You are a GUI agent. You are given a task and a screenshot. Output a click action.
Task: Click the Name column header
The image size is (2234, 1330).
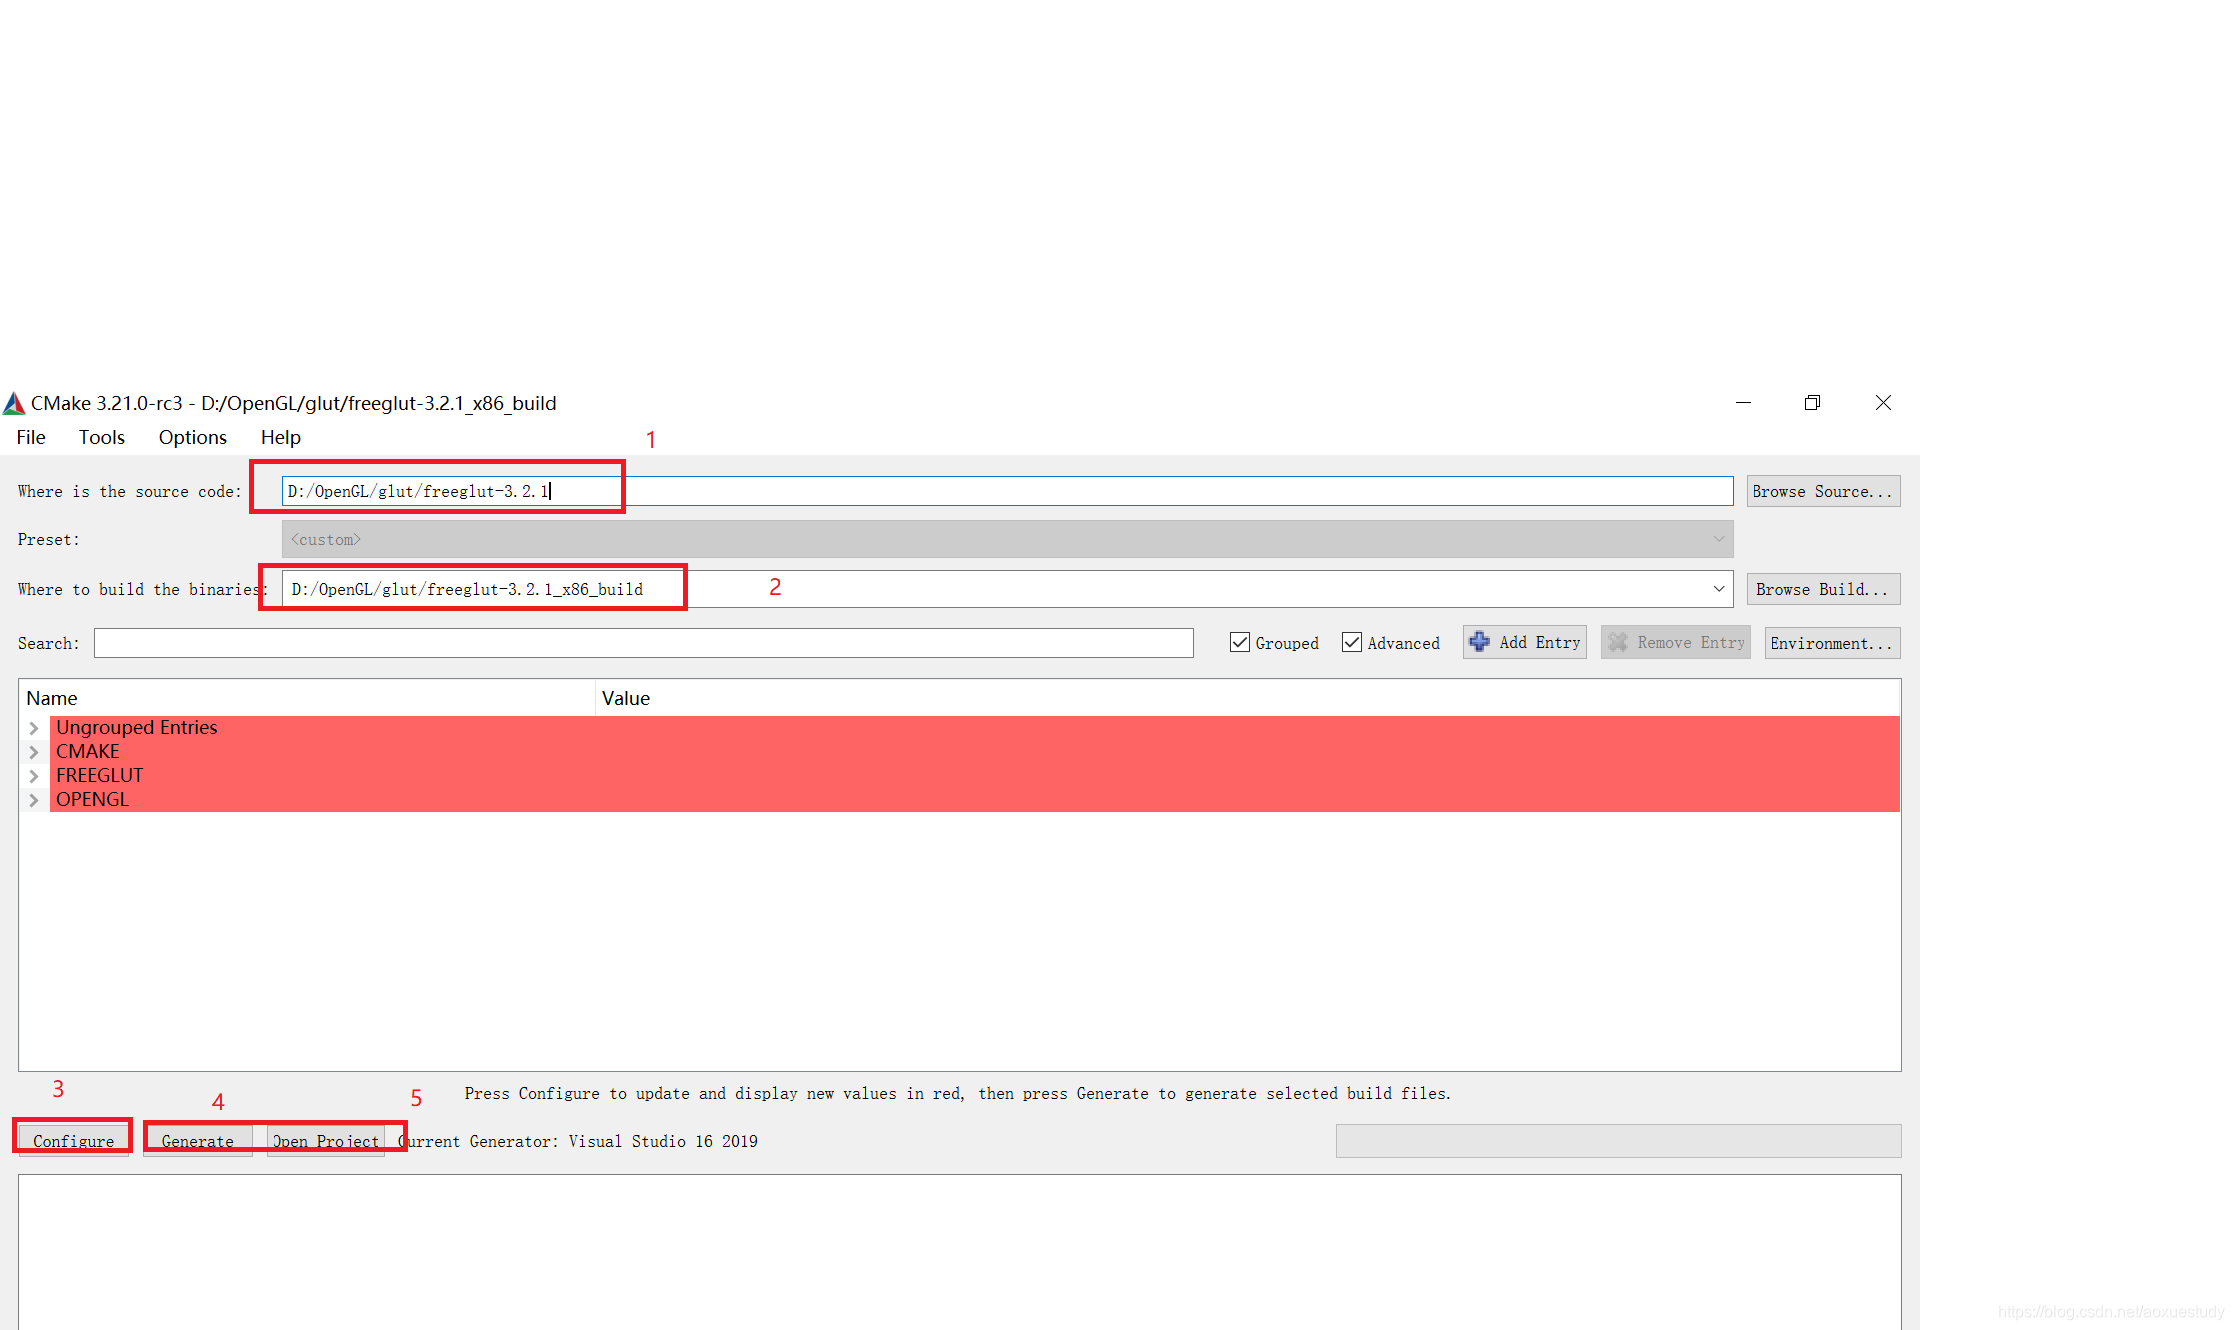point(307,698)
